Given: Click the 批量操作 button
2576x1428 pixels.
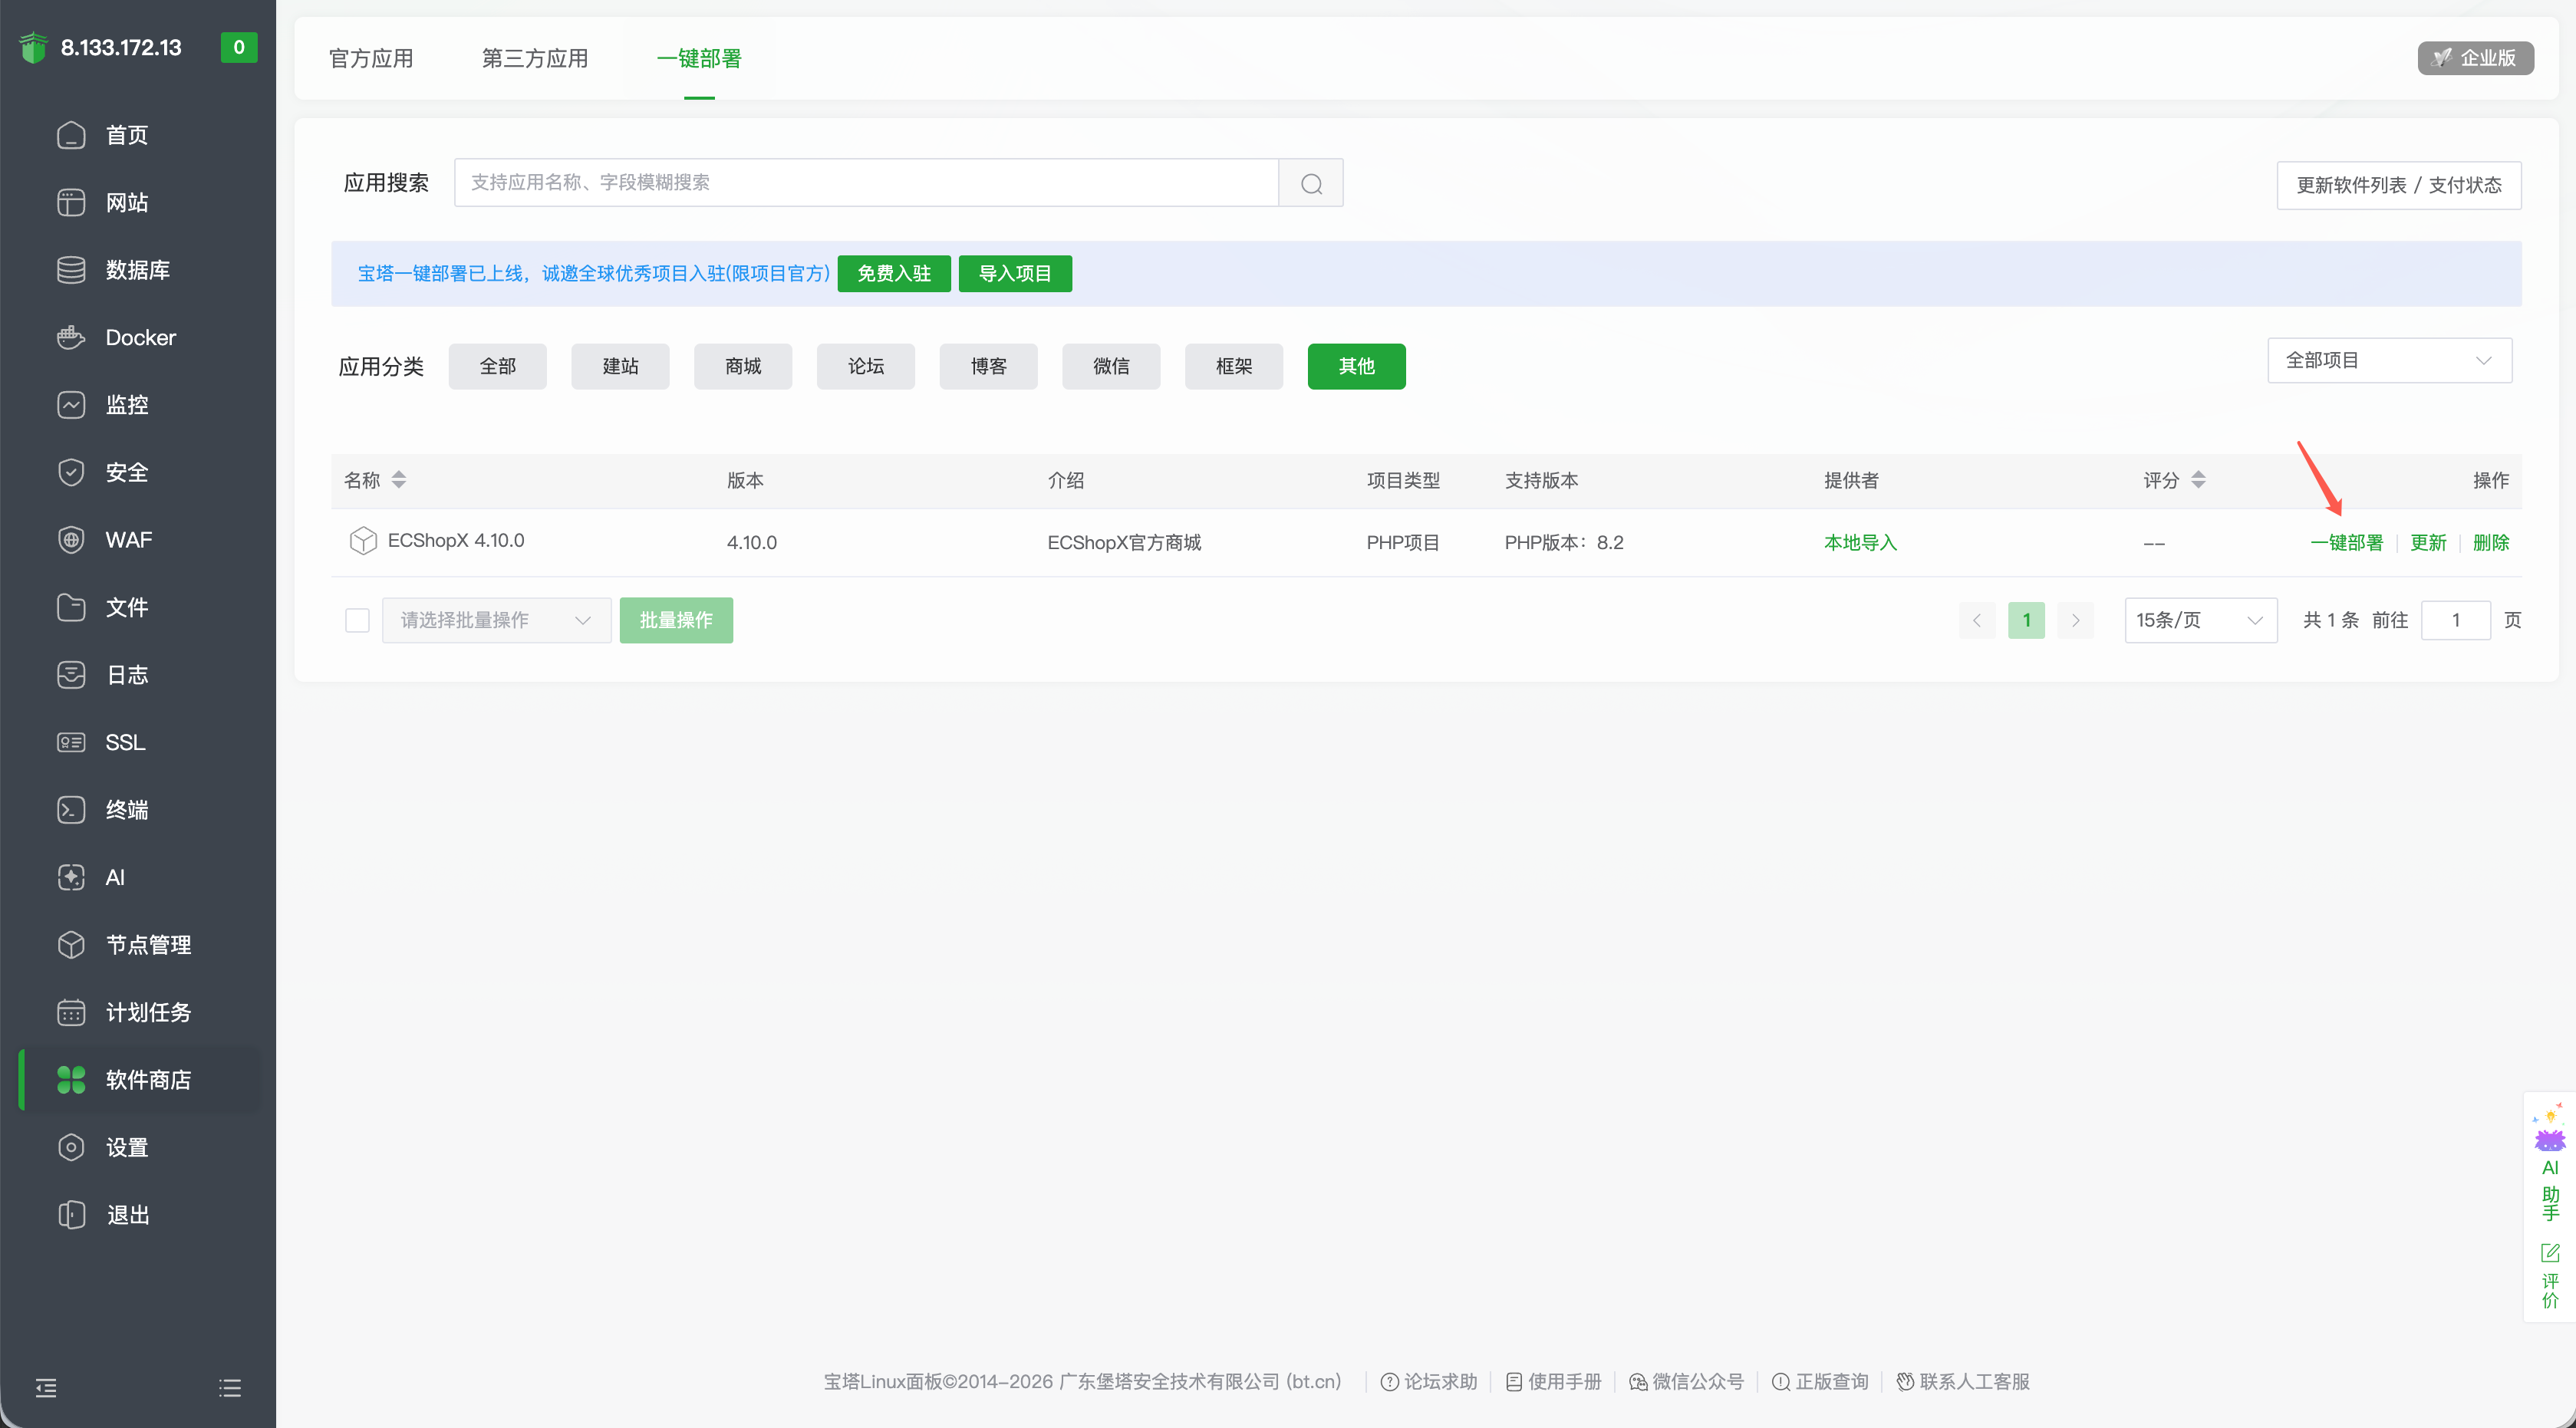Looking at the screenshot, I should [x=676, y=620].
